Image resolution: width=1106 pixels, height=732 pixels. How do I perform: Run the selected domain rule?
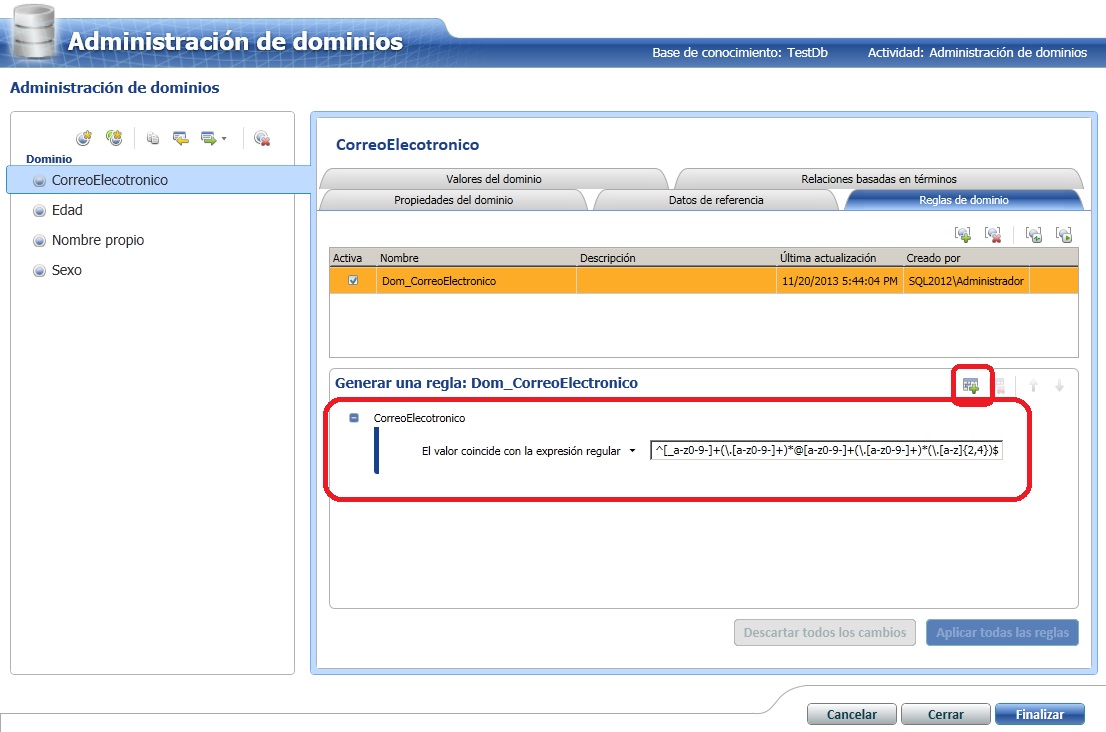[x=1064, y=233]
